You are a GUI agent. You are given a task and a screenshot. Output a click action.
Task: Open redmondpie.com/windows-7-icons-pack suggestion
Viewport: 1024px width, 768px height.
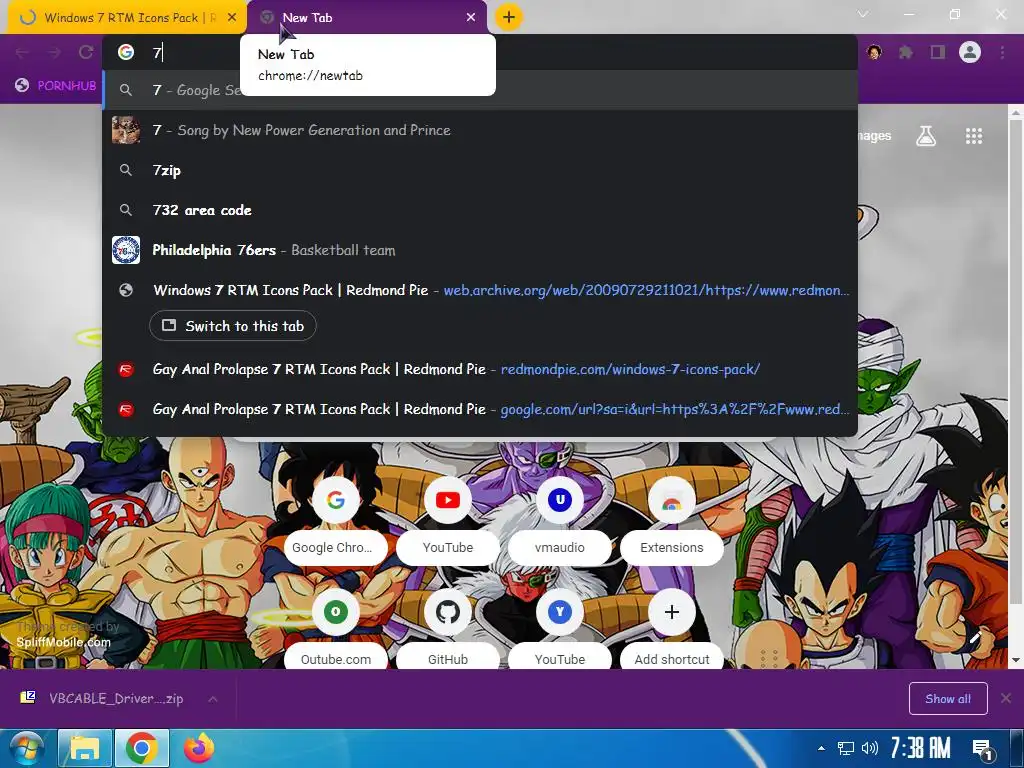point(479,370)
